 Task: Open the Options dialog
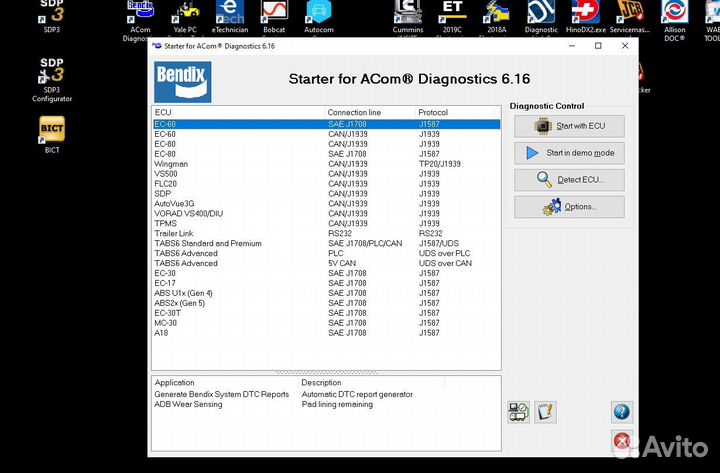pos(569,207)
